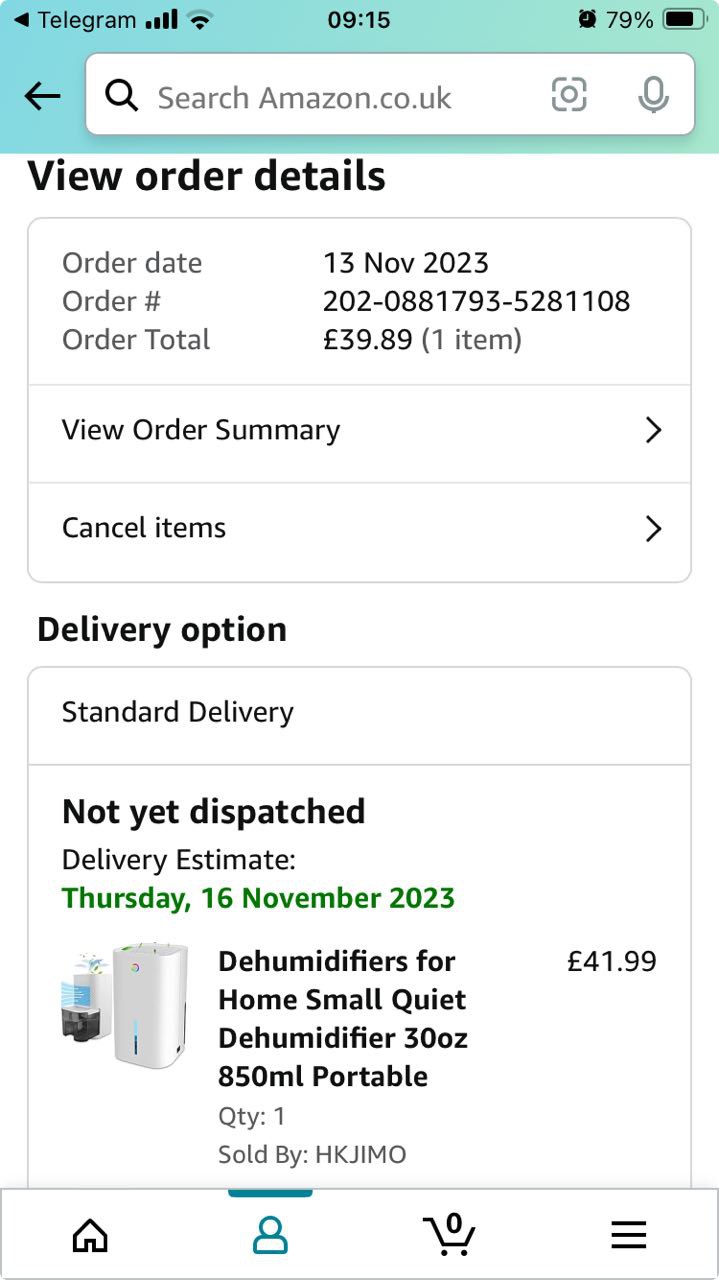Open the Dehumidifiers for Home product title
This screenshot has height=1280, width=719.
click(342, 1018)
